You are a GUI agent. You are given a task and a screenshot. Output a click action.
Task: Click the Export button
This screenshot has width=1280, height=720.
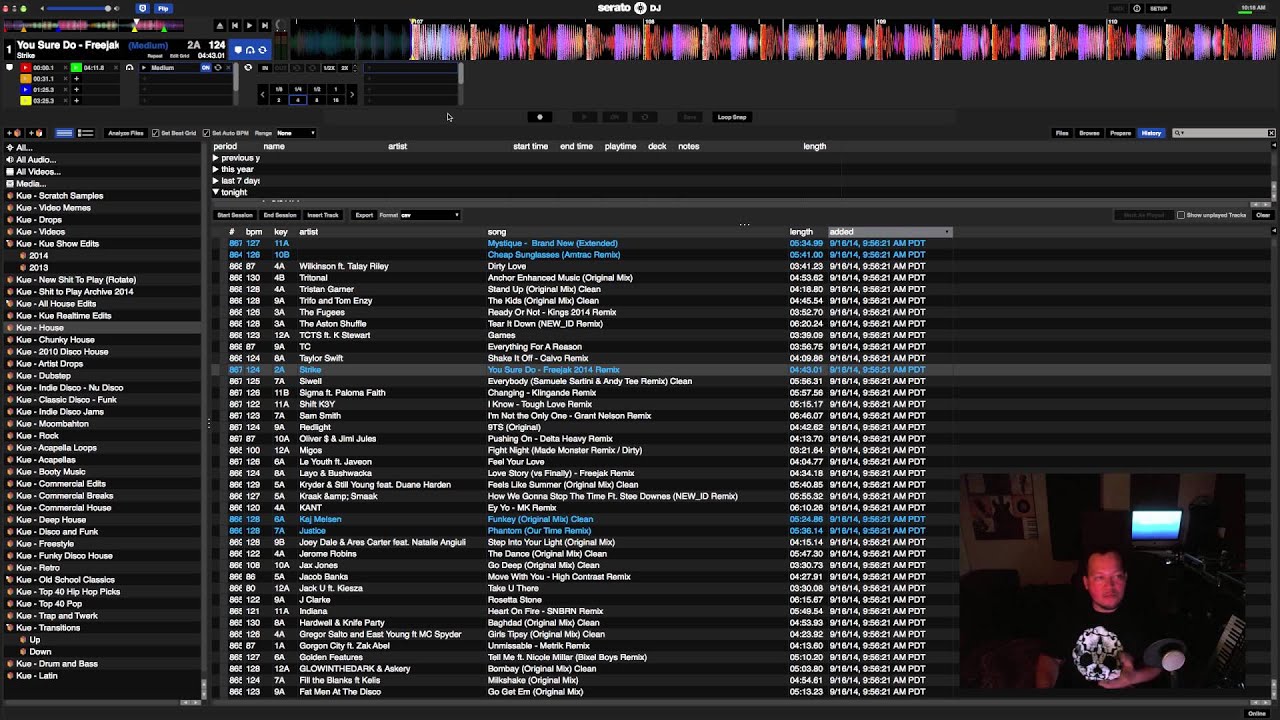point(364,215)
